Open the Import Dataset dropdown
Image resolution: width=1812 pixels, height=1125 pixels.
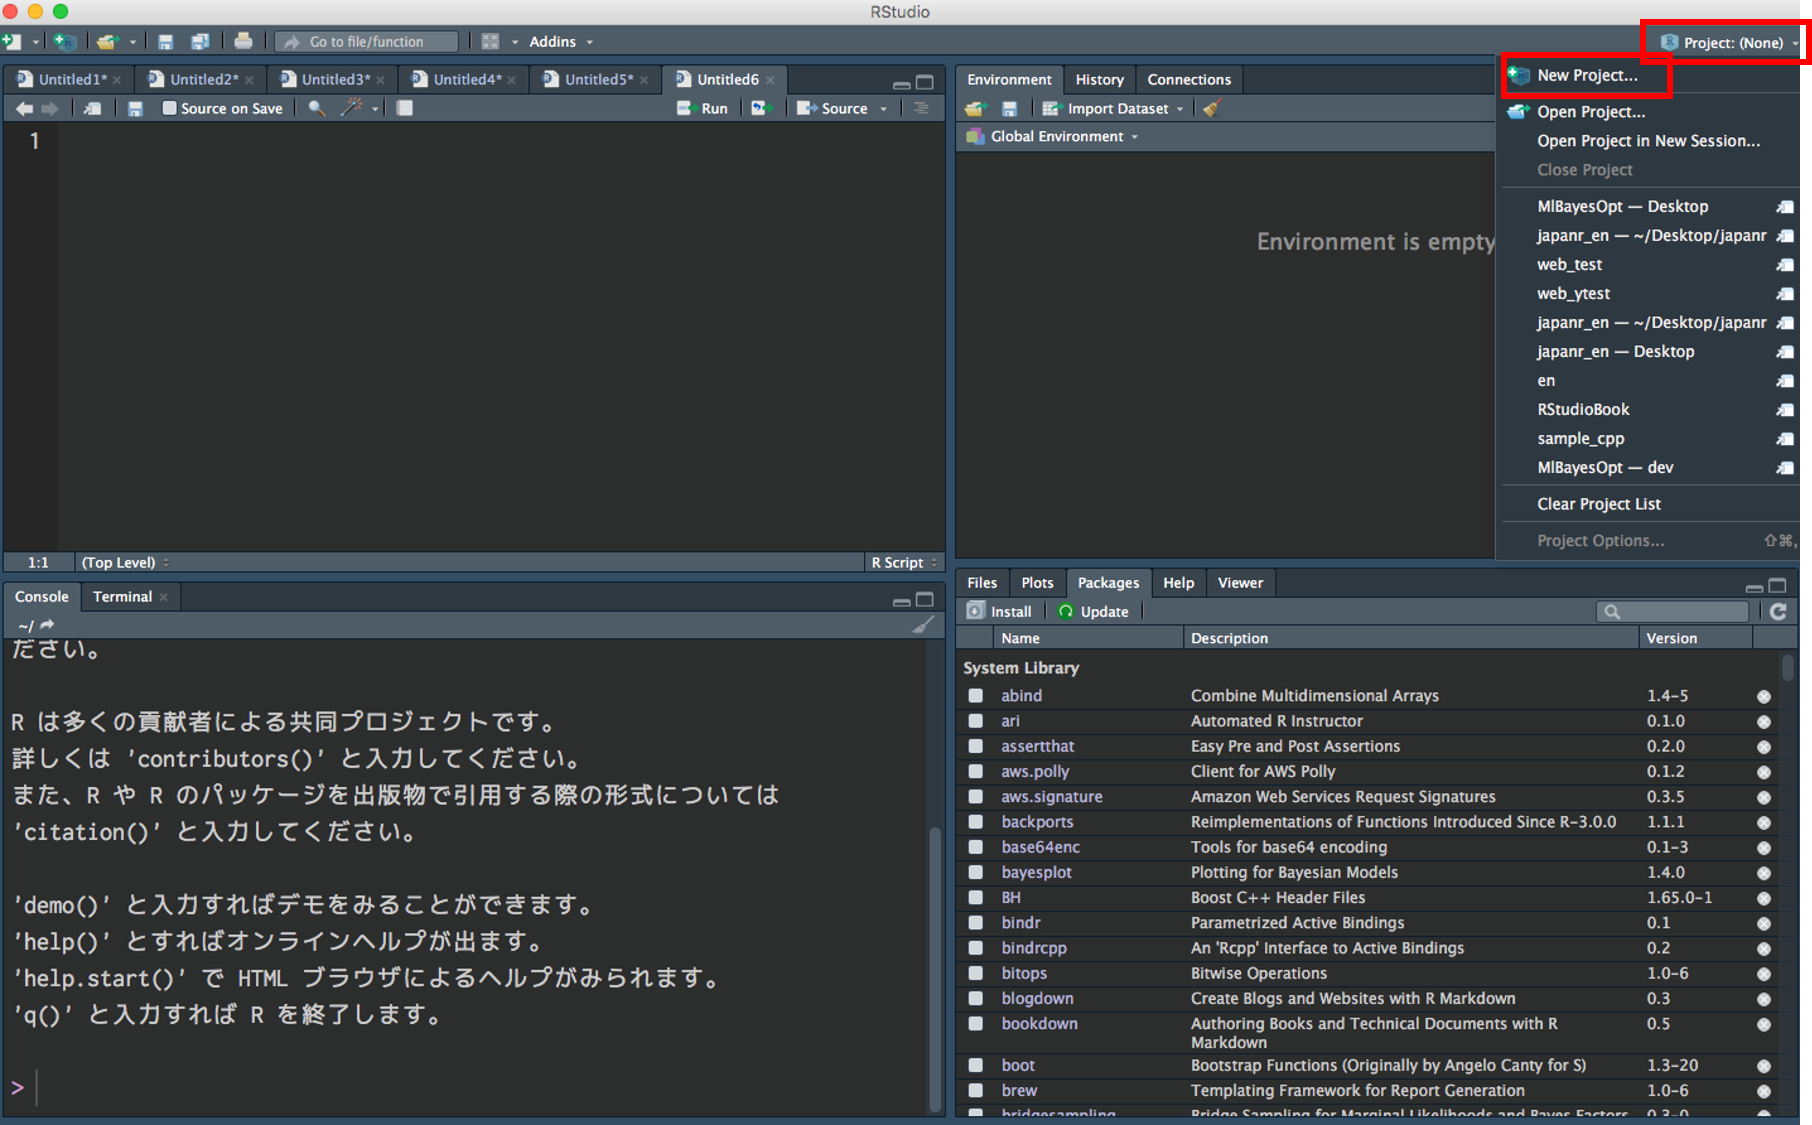coord(1117,108)
